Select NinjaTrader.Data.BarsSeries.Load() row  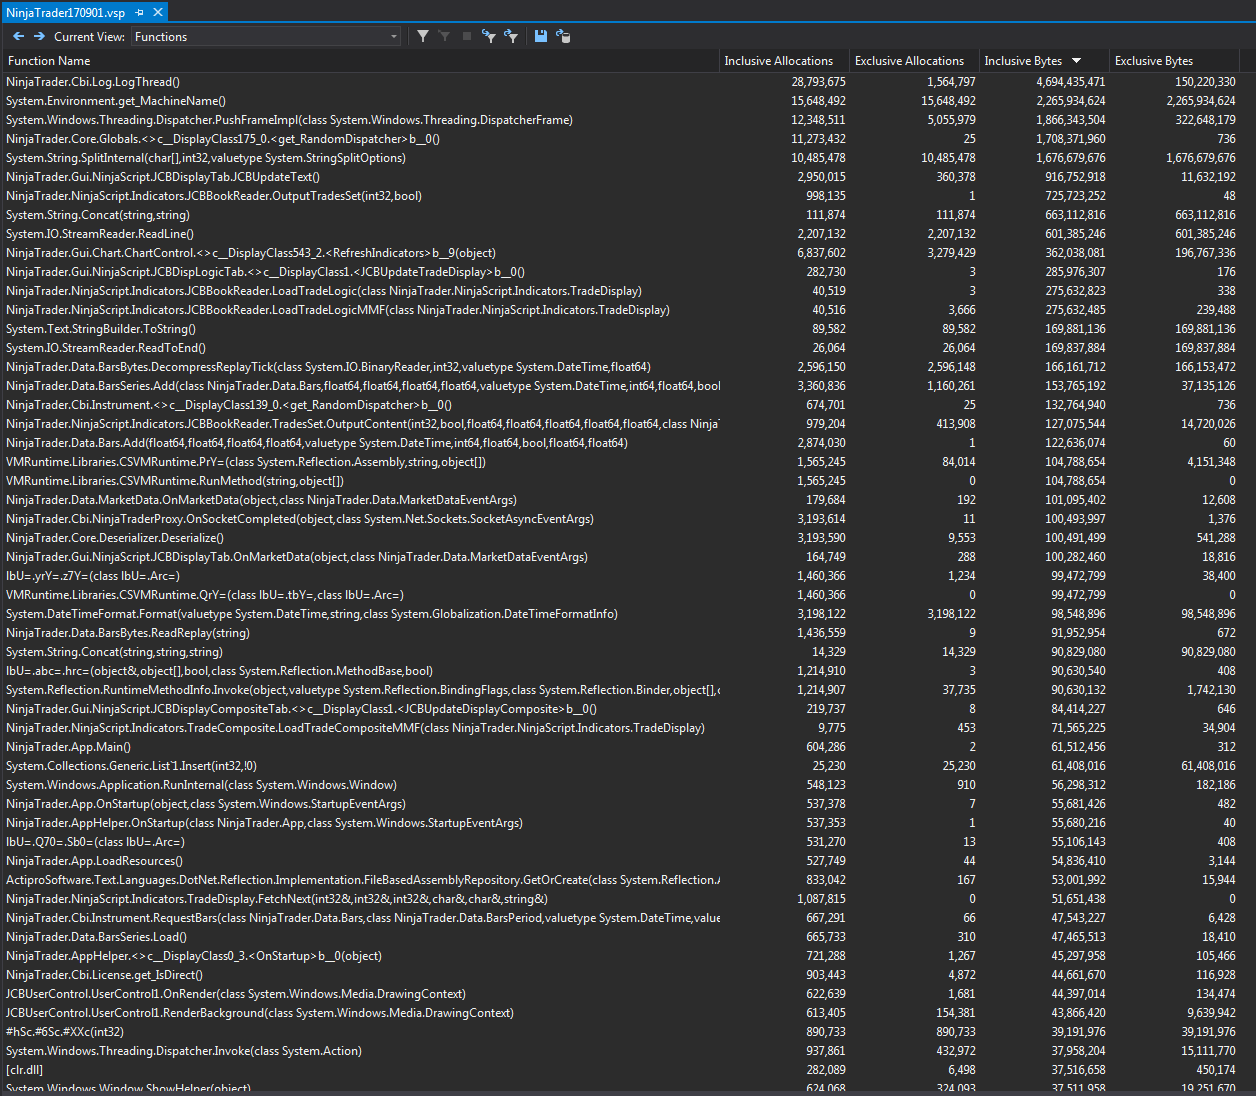click(x=620, y=937)
